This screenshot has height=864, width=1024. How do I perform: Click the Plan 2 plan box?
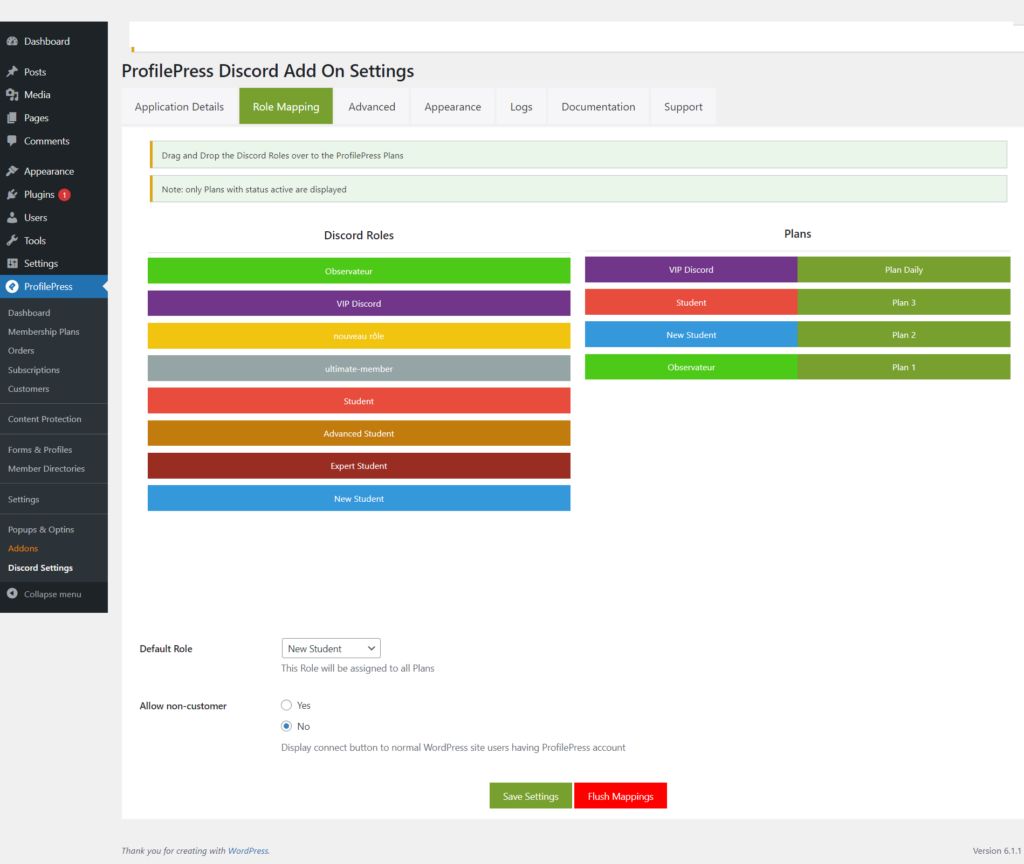(904, 335)
